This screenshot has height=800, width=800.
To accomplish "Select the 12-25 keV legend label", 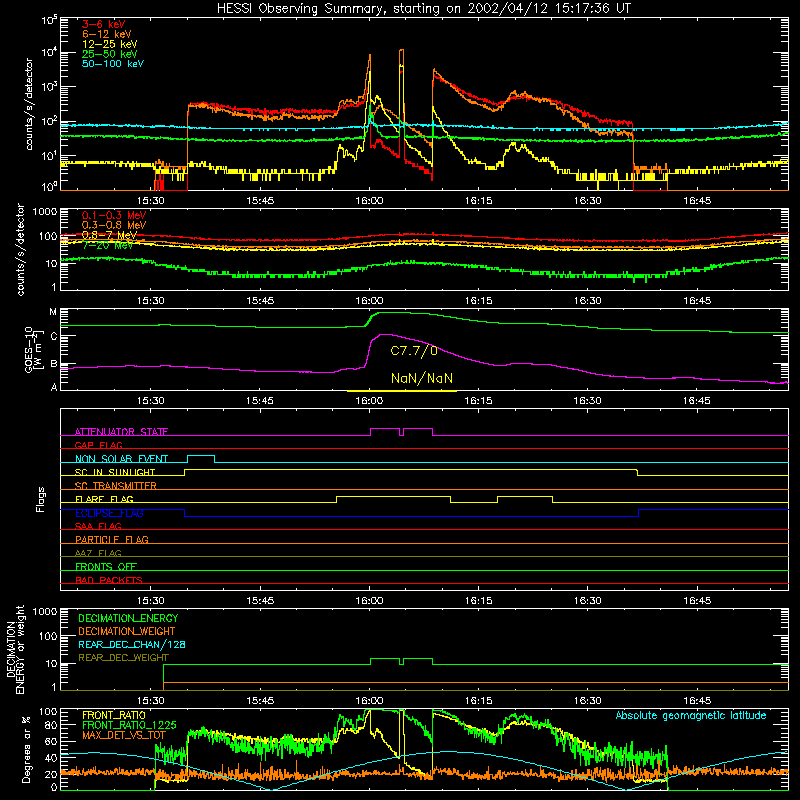I will 109,44.
